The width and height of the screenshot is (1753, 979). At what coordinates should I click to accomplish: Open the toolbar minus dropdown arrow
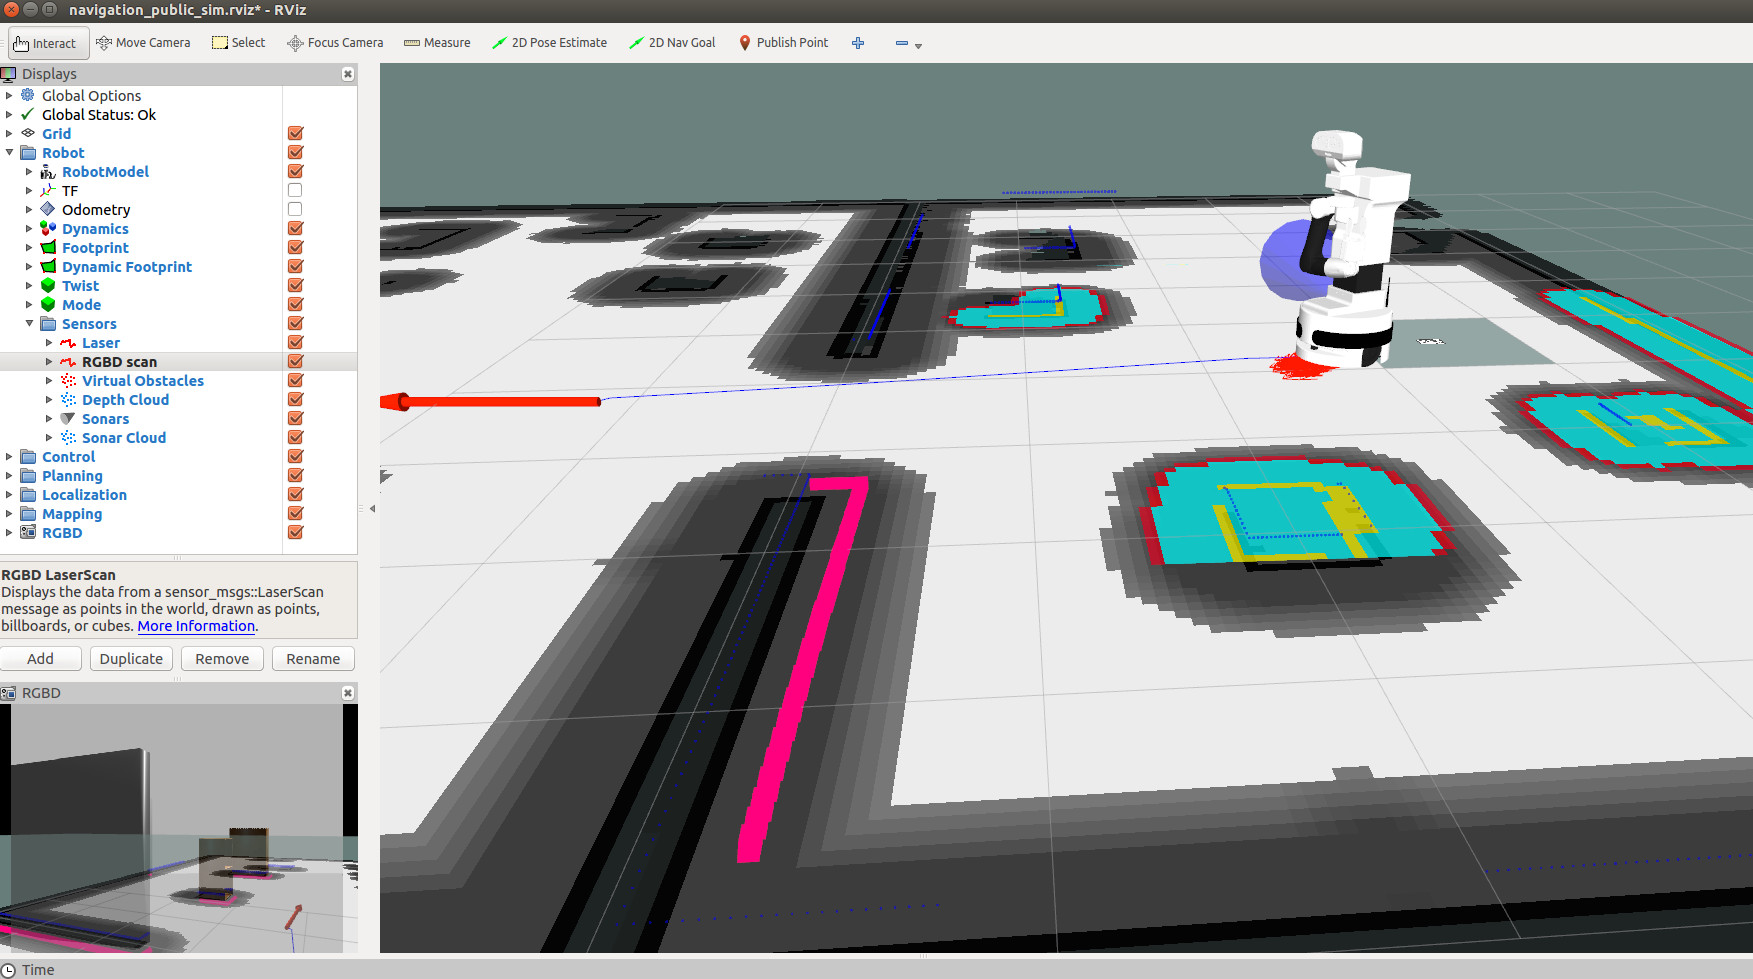(x=918, y=45)
